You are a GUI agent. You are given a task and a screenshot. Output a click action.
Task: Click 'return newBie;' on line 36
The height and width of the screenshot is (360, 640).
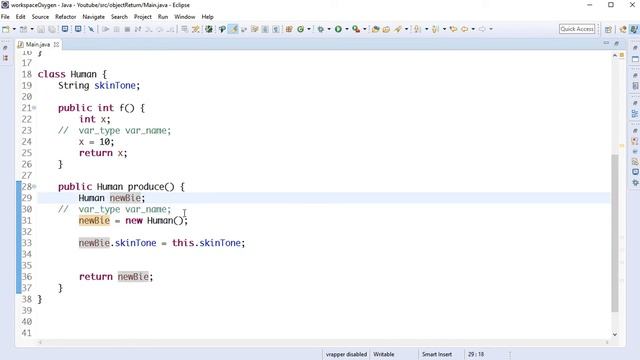[116, 277]
